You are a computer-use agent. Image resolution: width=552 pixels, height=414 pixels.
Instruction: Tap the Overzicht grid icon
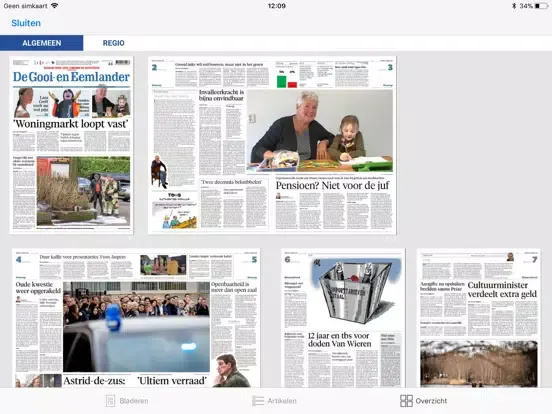click(x=406, y=401)
